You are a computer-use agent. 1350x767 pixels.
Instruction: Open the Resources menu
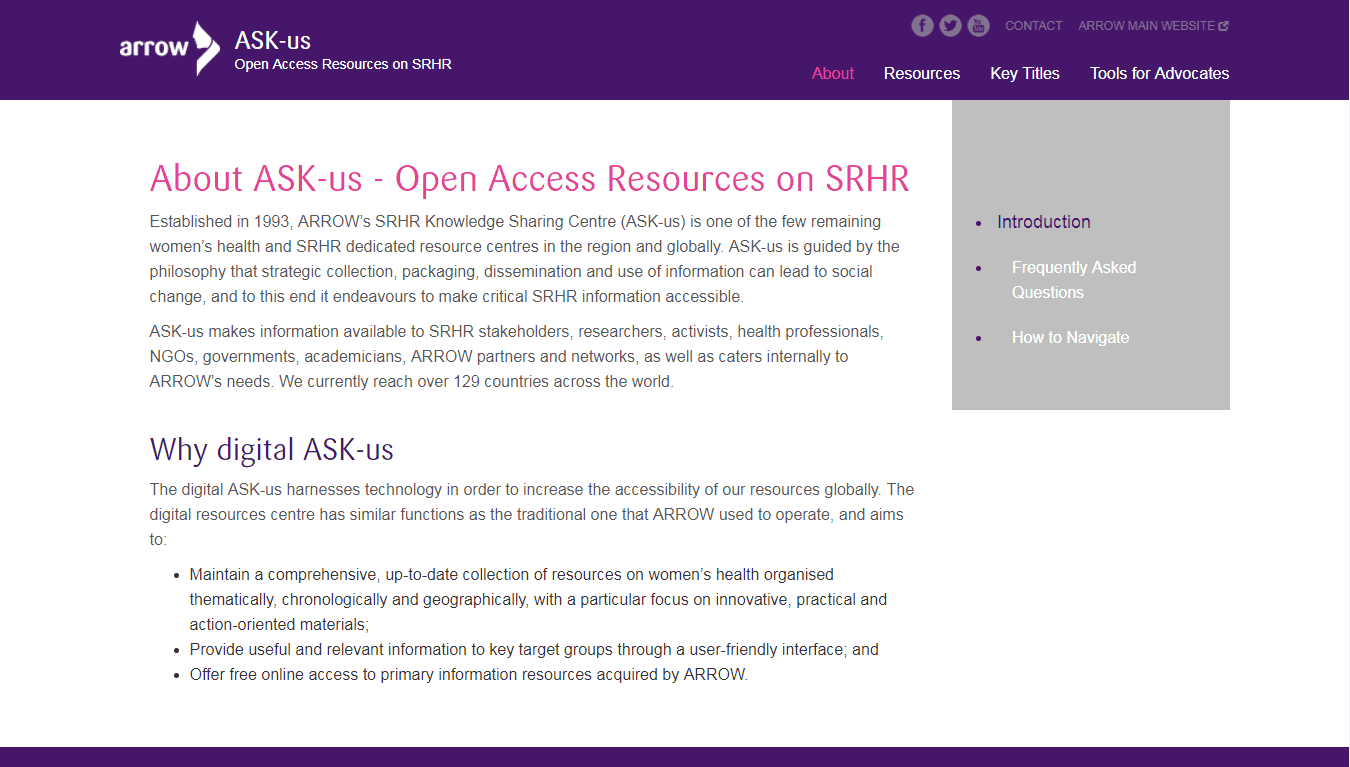[921, 73]
